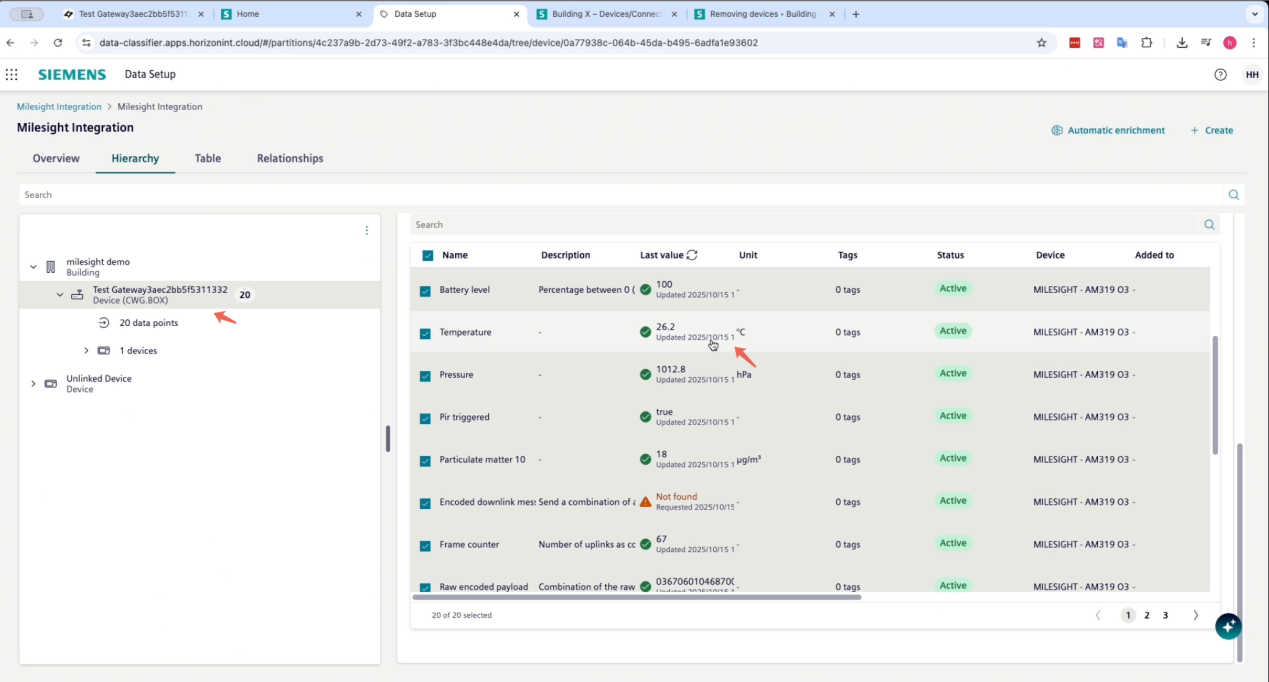Click the Pressure Active status badge
The height and width of the screenshot is (682, 1269).
tap(953, 373)
